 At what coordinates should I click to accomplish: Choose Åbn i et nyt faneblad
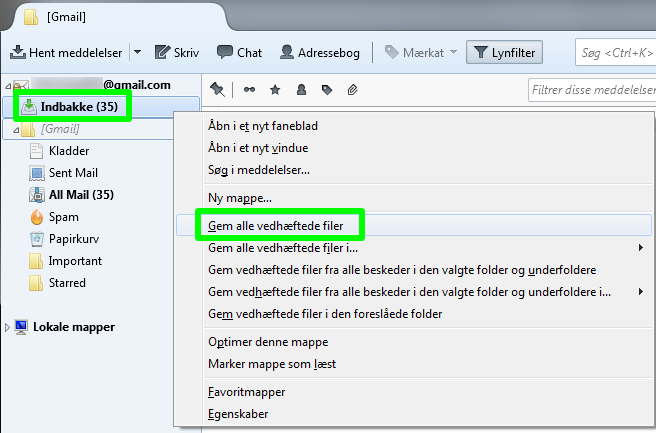pos(263,126)
